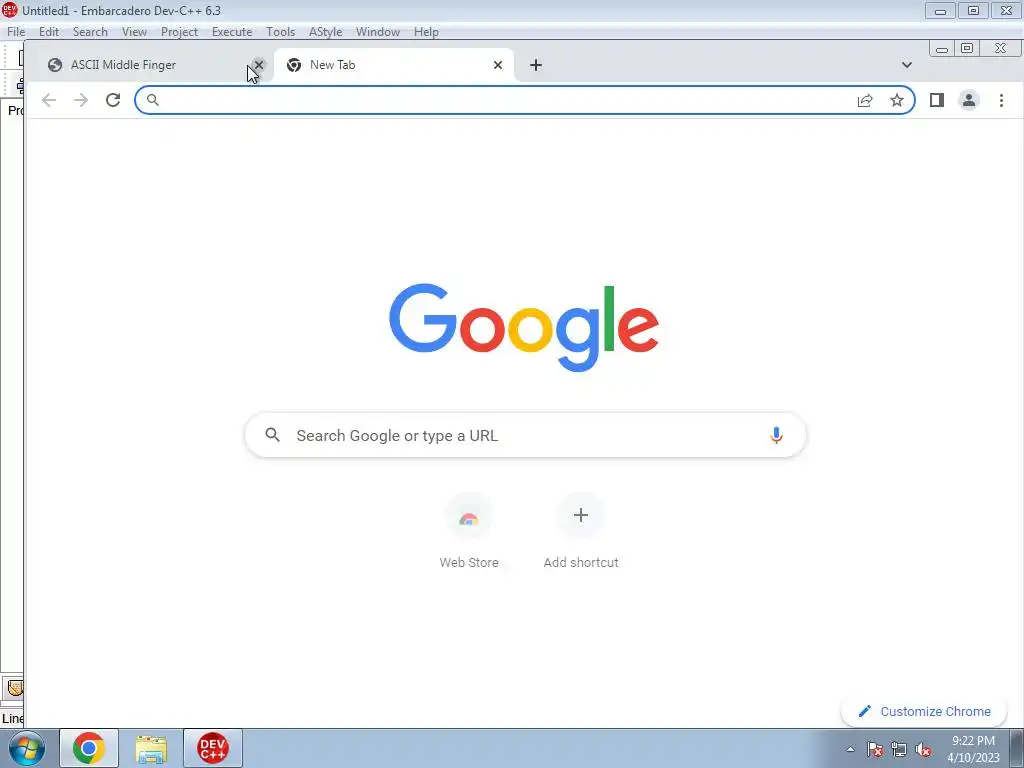
Task: Open Action Center flag tray icon
Action: coord(875,749)
